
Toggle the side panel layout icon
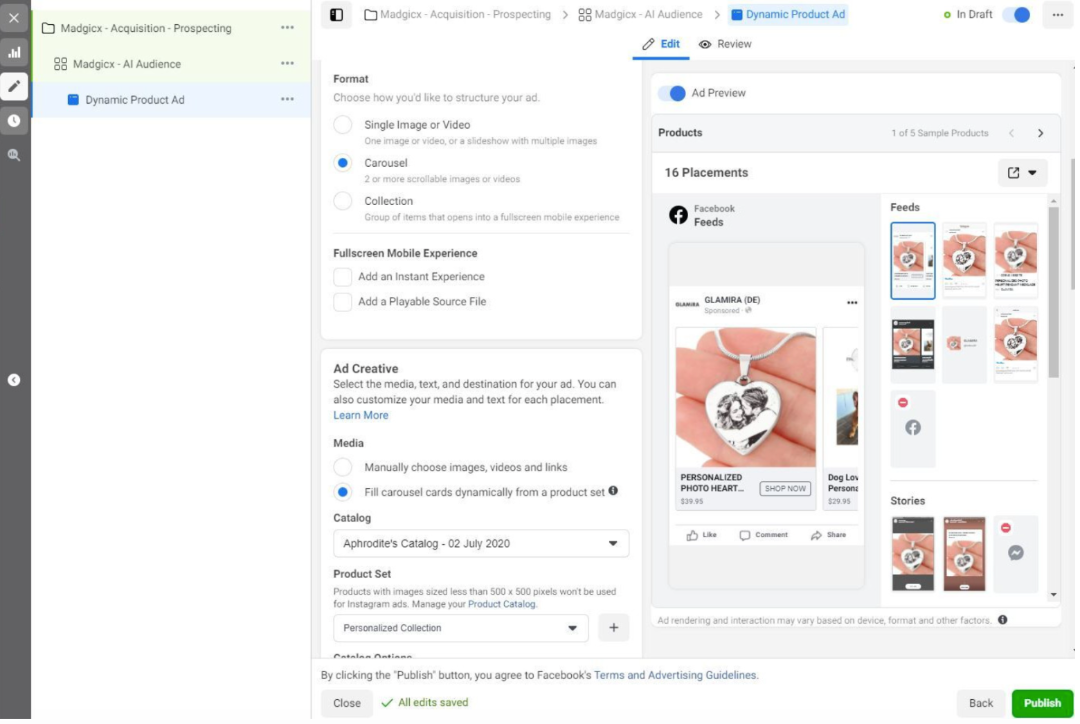coord(336,15)
